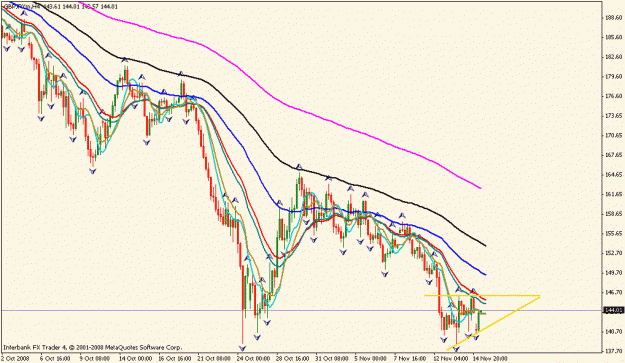Select the yellow rising trendline
Image resolution: width=625 pixels, height=363 pixels.
(x=494, y=324)
